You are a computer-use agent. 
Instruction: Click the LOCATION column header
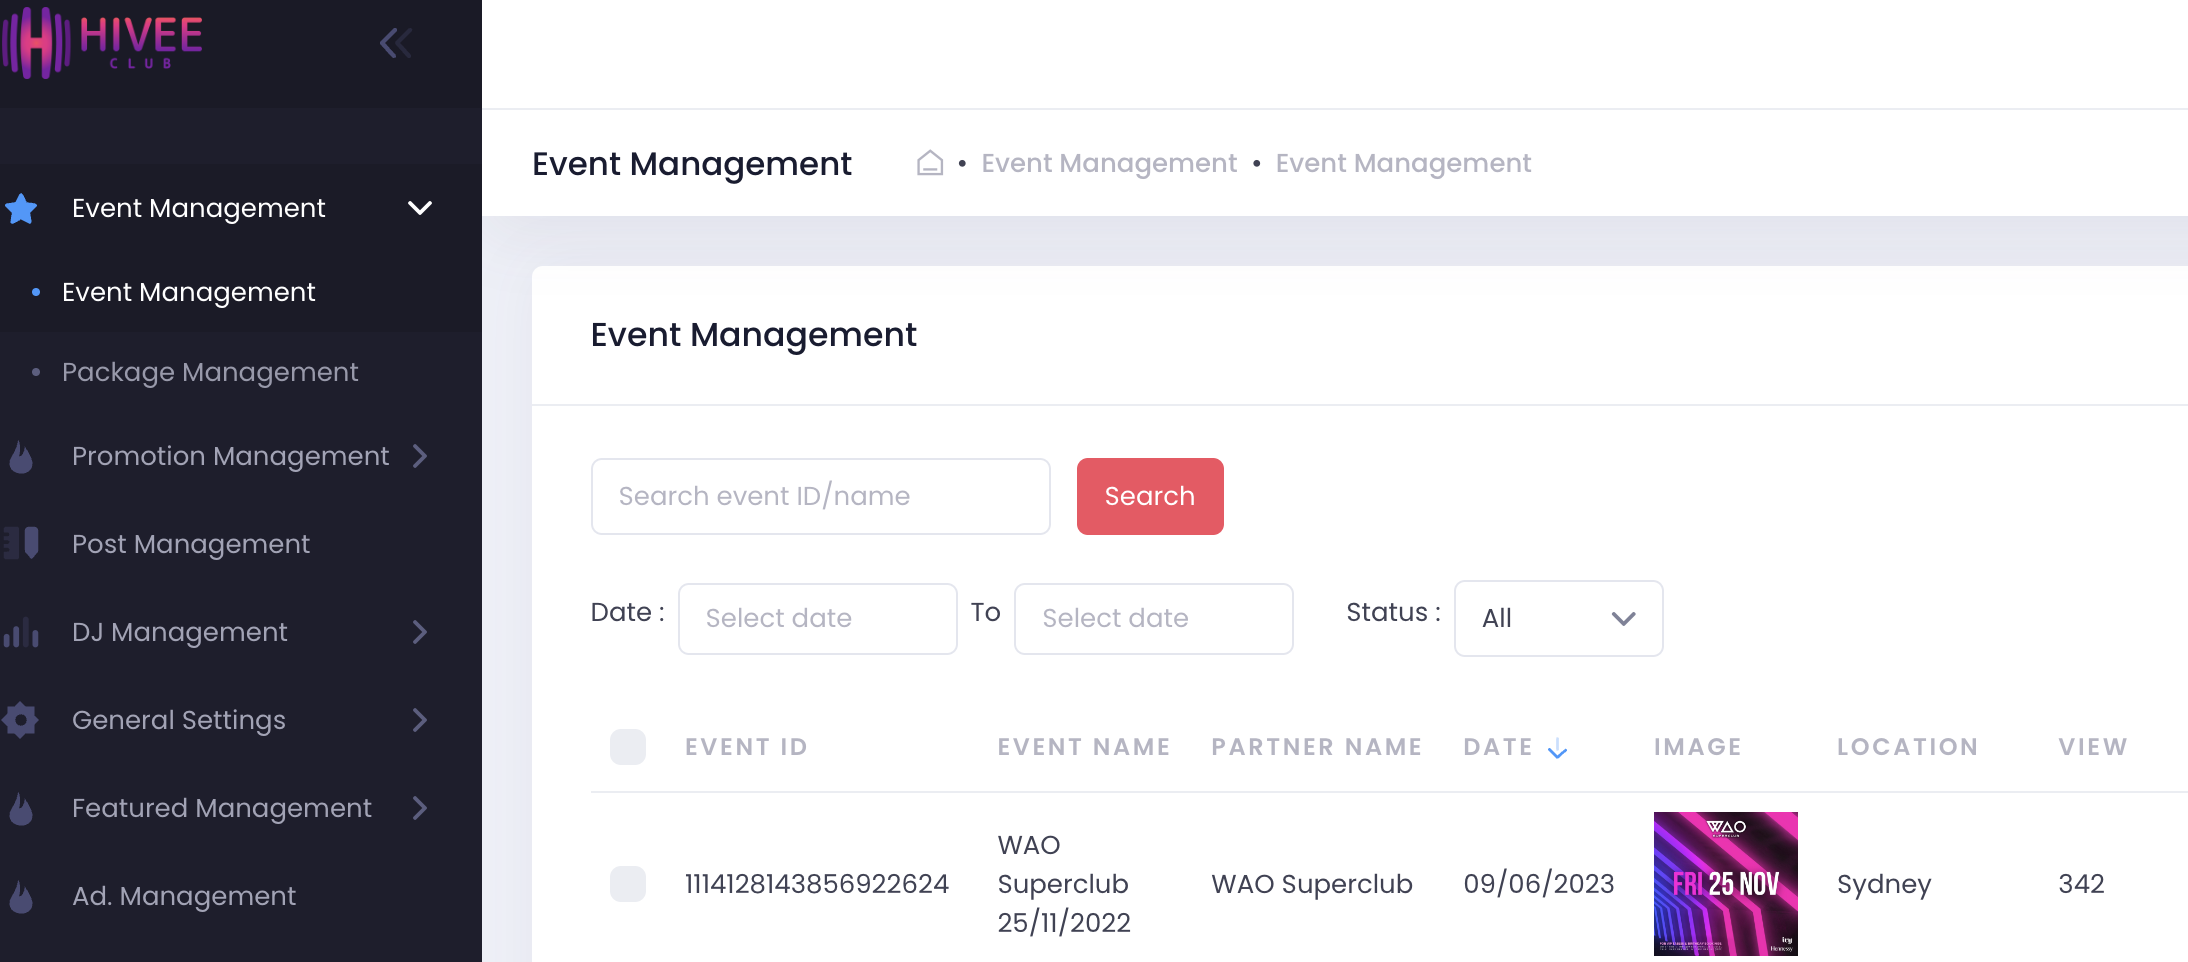(x=1907, y=747)
